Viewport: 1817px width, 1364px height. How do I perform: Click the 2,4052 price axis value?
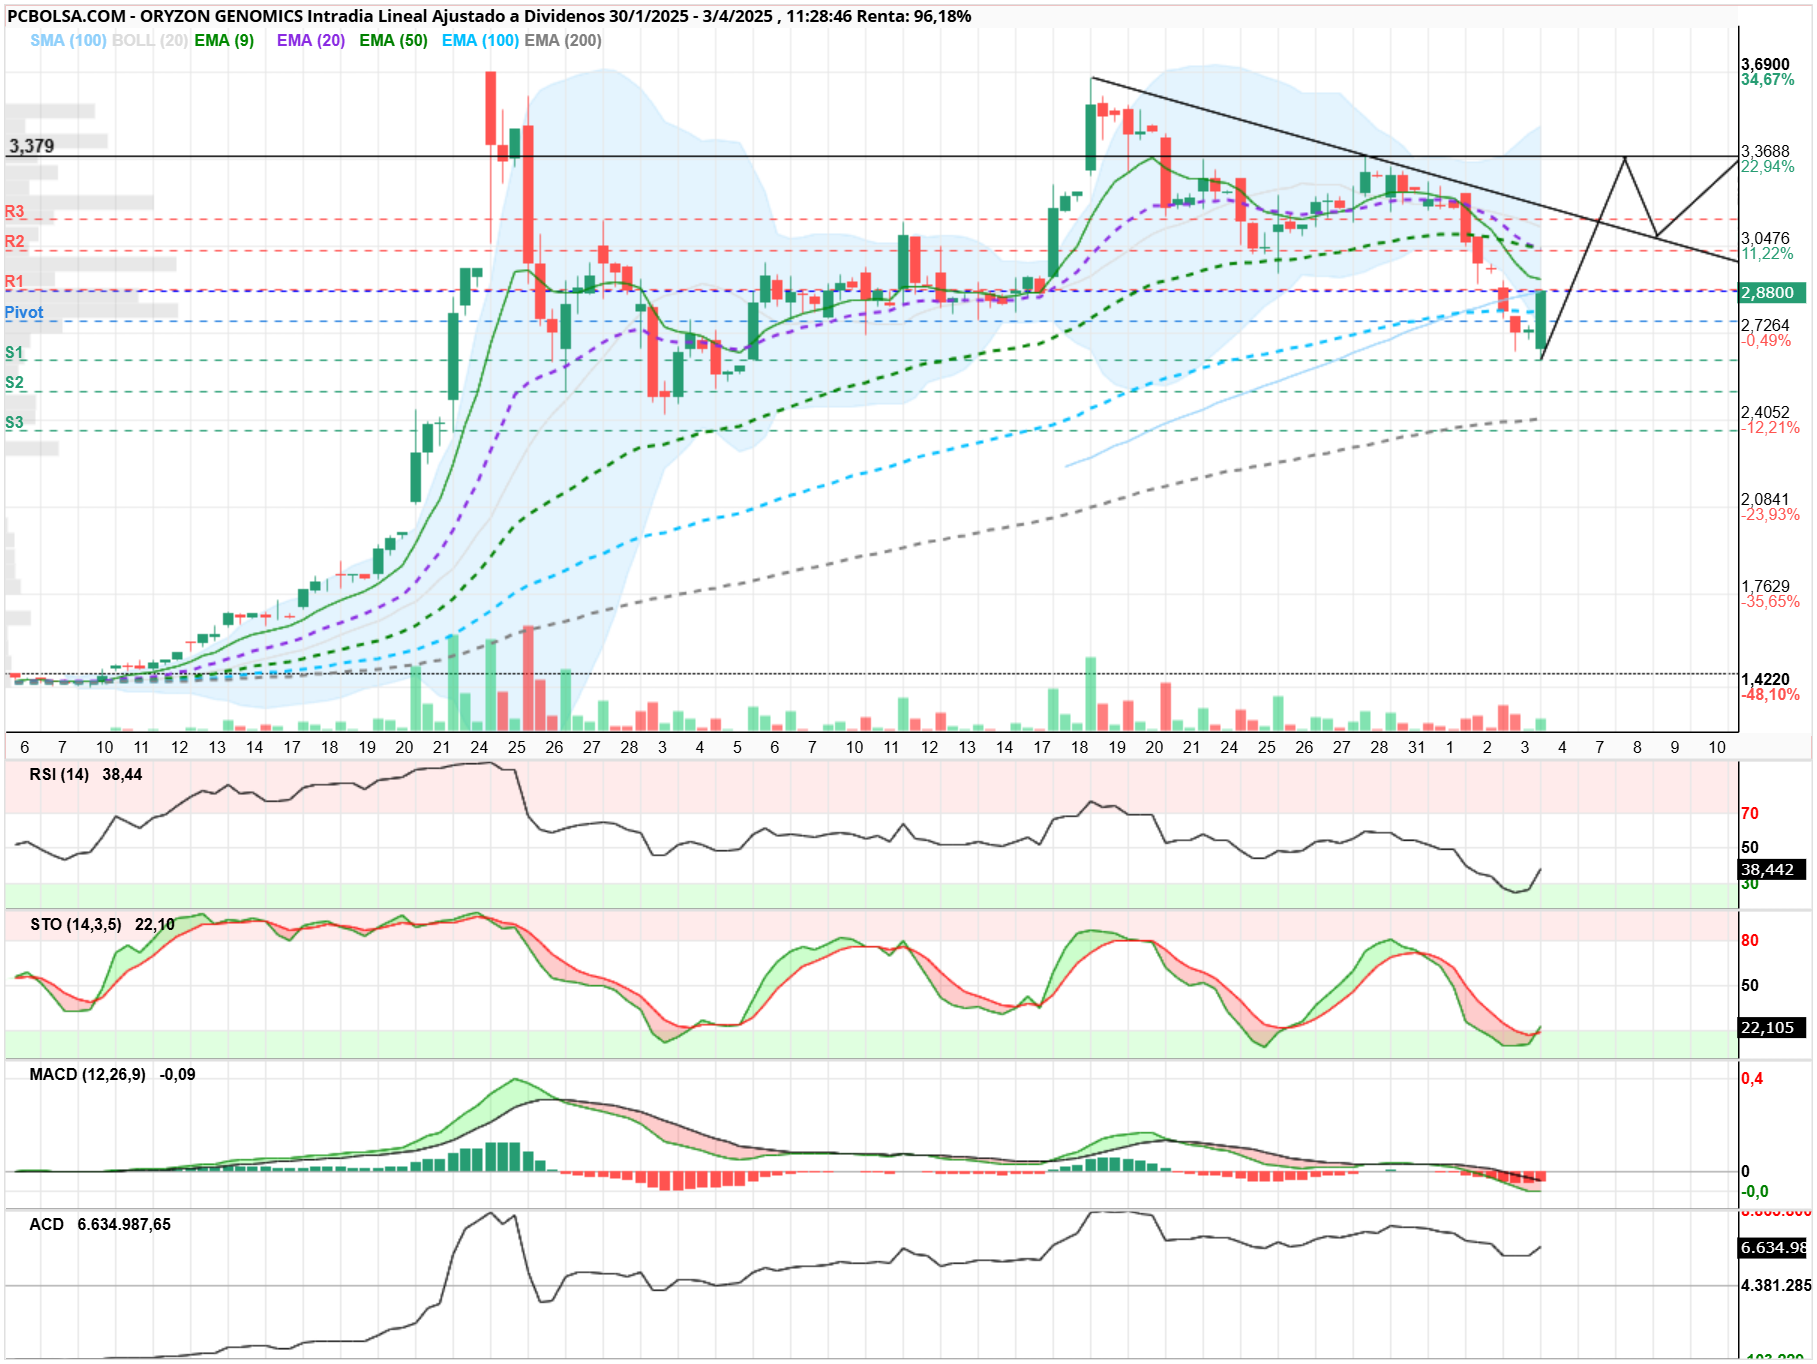coord(1765,412)
